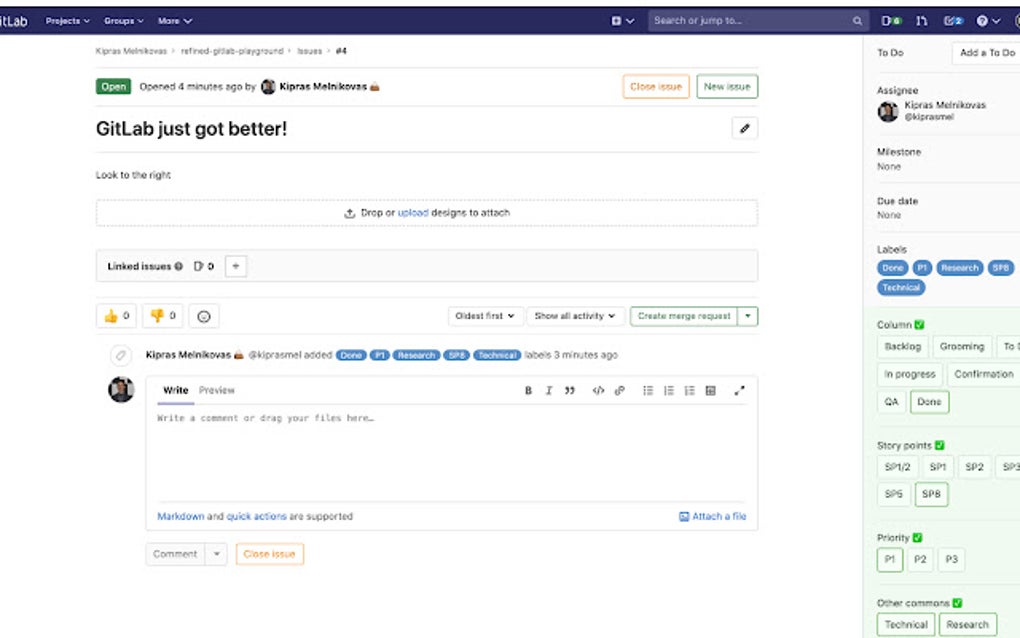Expand the Projects menu in the navbar
The width and height of the screenshot is (1020, 638).
point(67,20)
